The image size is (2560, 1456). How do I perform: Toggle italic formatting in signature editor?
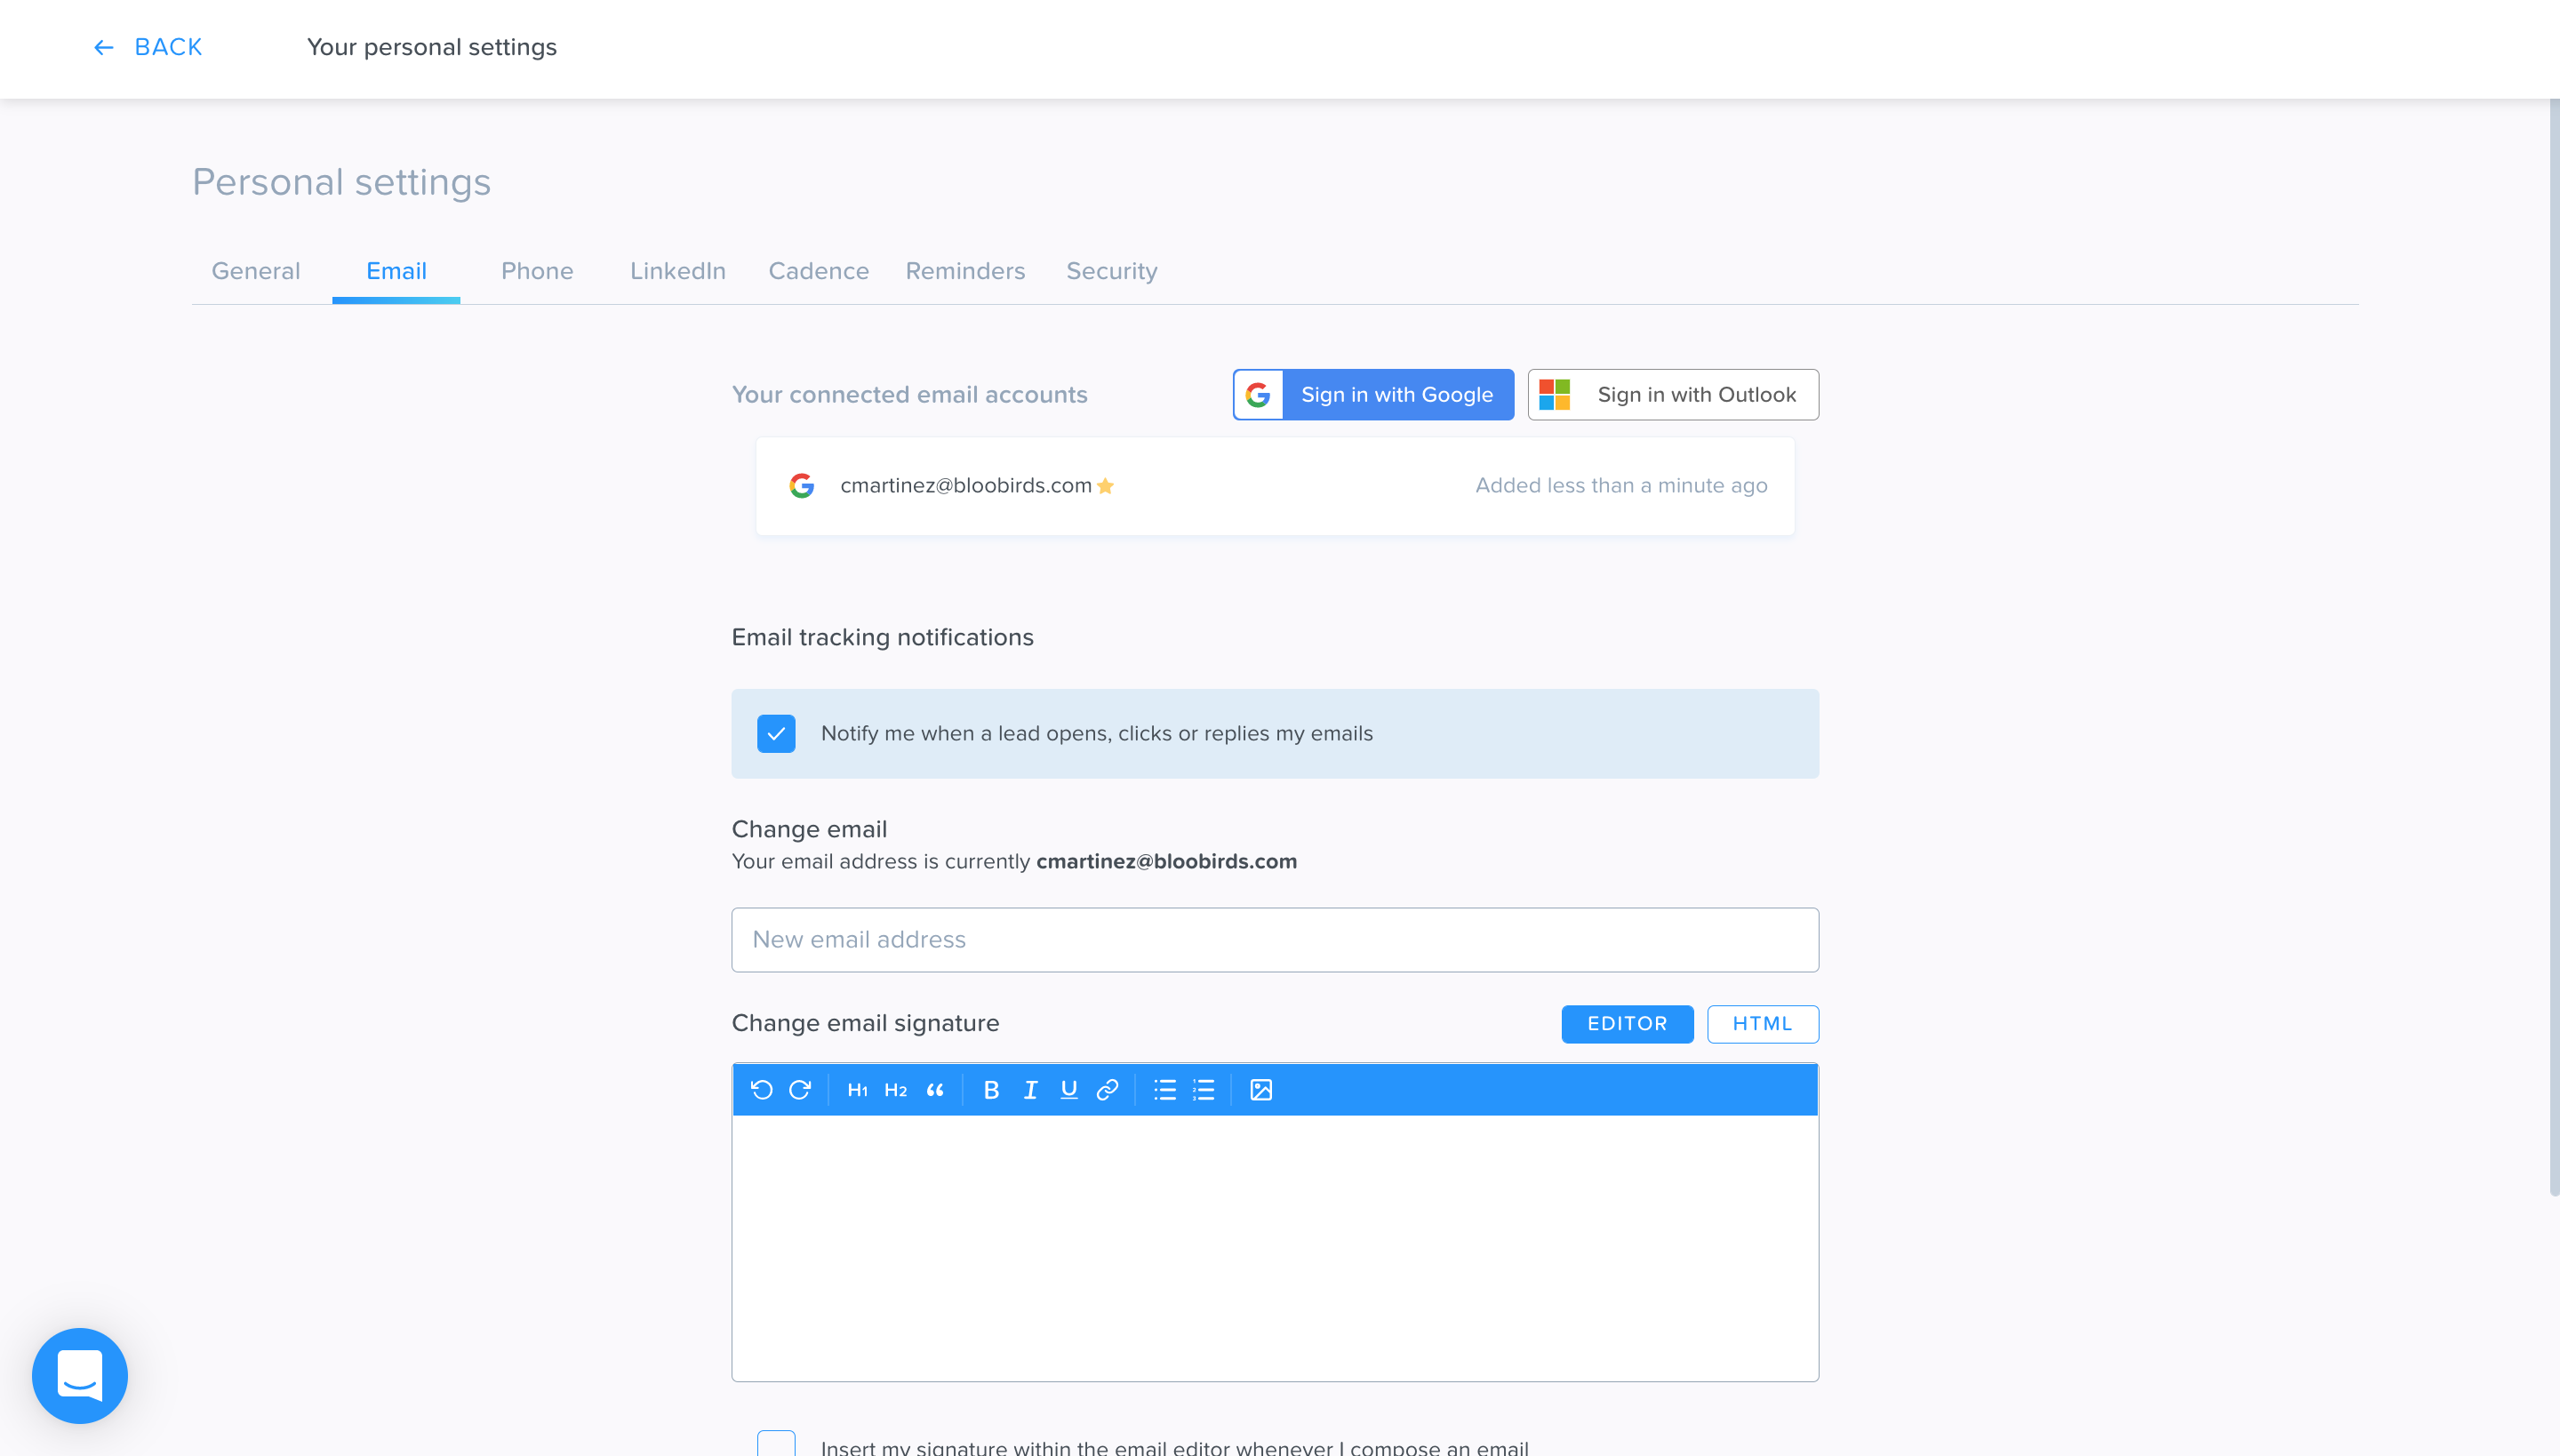[1030, 1090]
